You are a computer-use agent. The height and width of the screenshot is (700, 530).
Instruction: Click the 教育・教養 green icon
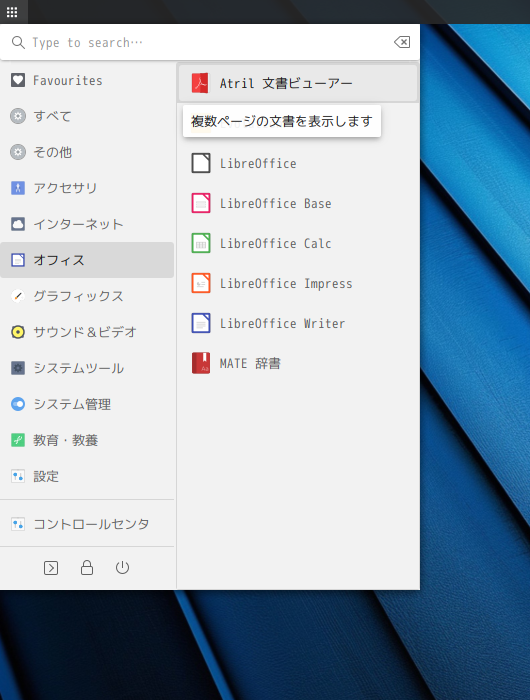coord(18,440)
